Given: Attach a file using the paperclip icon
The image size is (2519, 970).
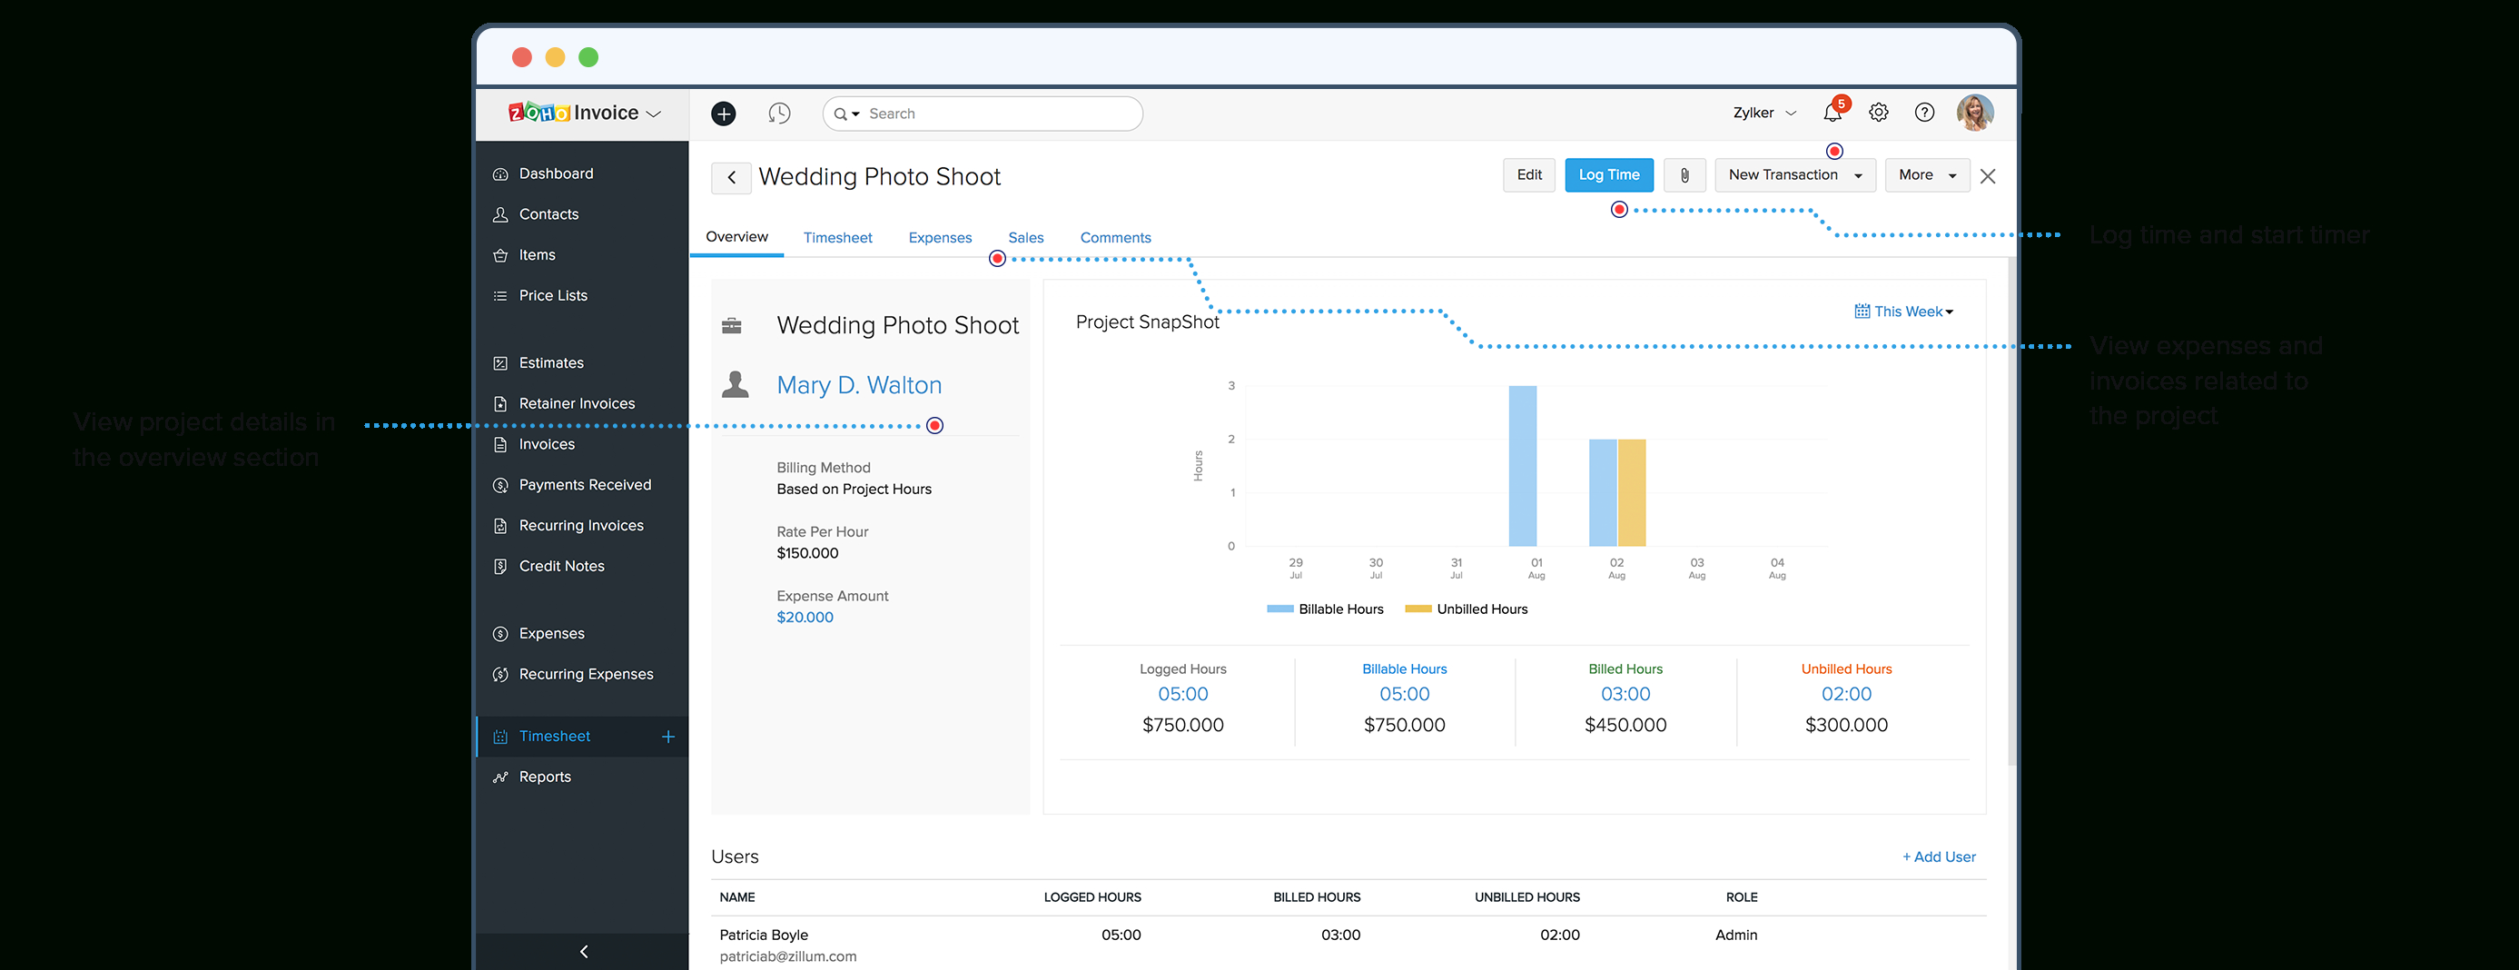Looking at the screenshot, I should 1684,174.
